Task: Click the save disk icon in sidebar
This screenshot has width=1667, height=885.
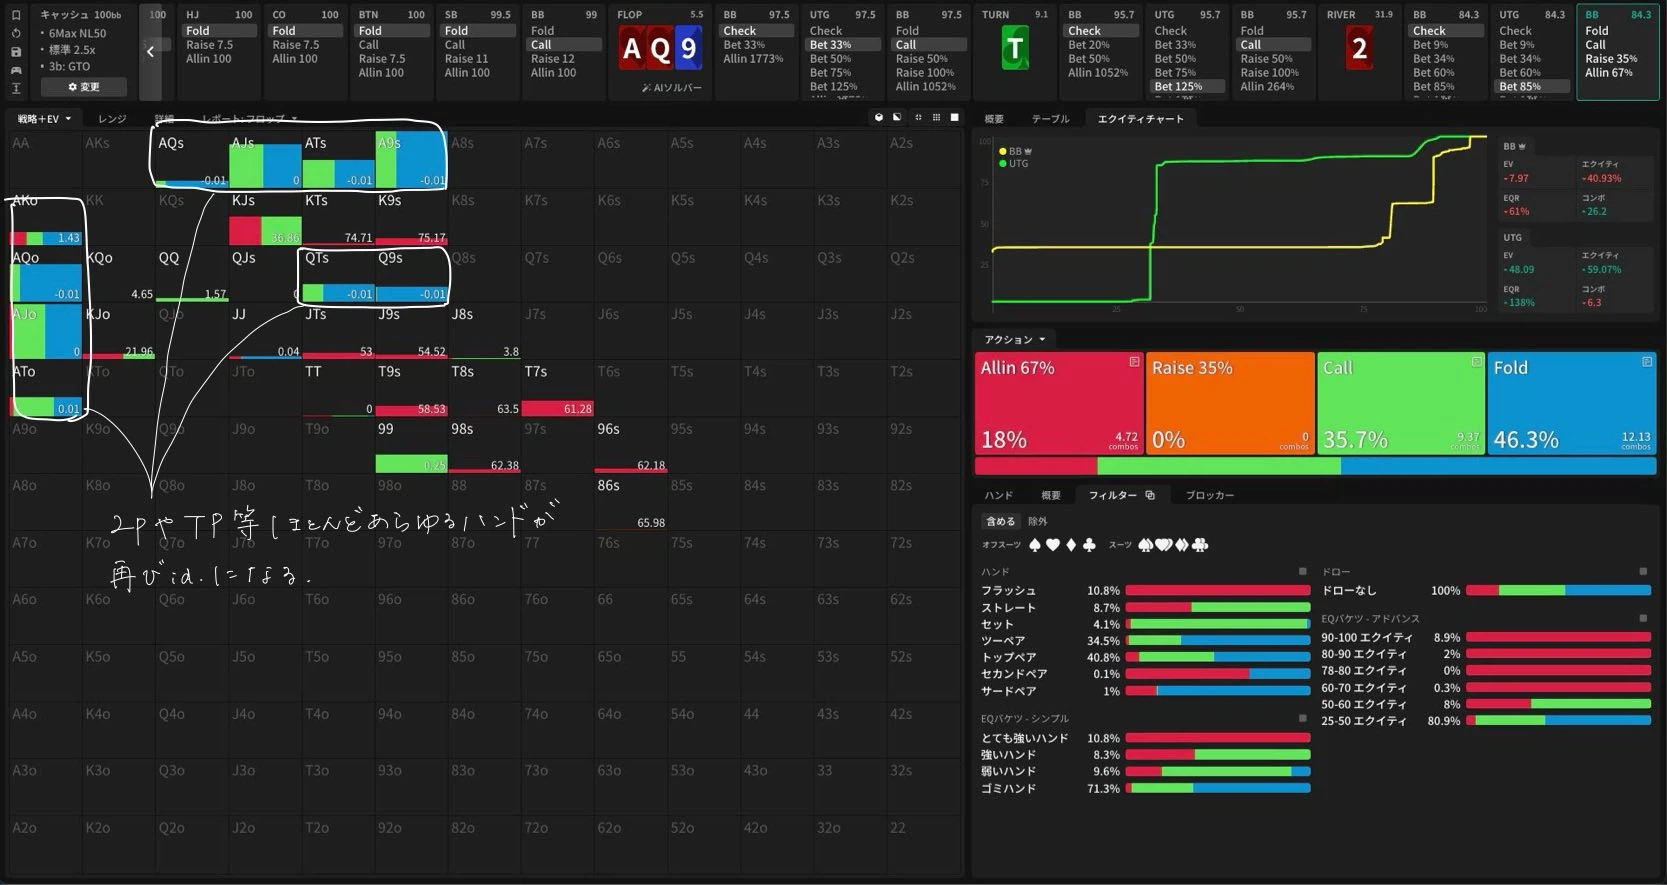Action: 16,52
